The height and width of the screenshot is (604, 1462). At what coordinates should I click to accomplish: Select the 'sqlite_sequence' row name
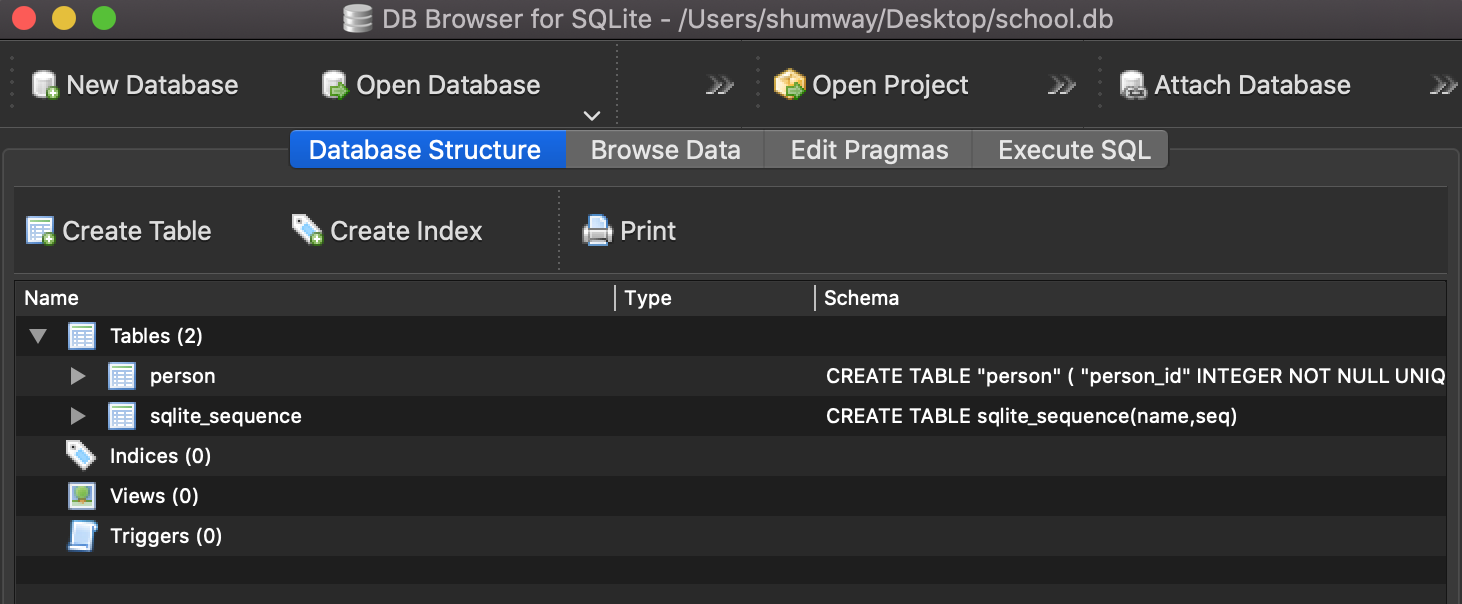pos(225,417)
